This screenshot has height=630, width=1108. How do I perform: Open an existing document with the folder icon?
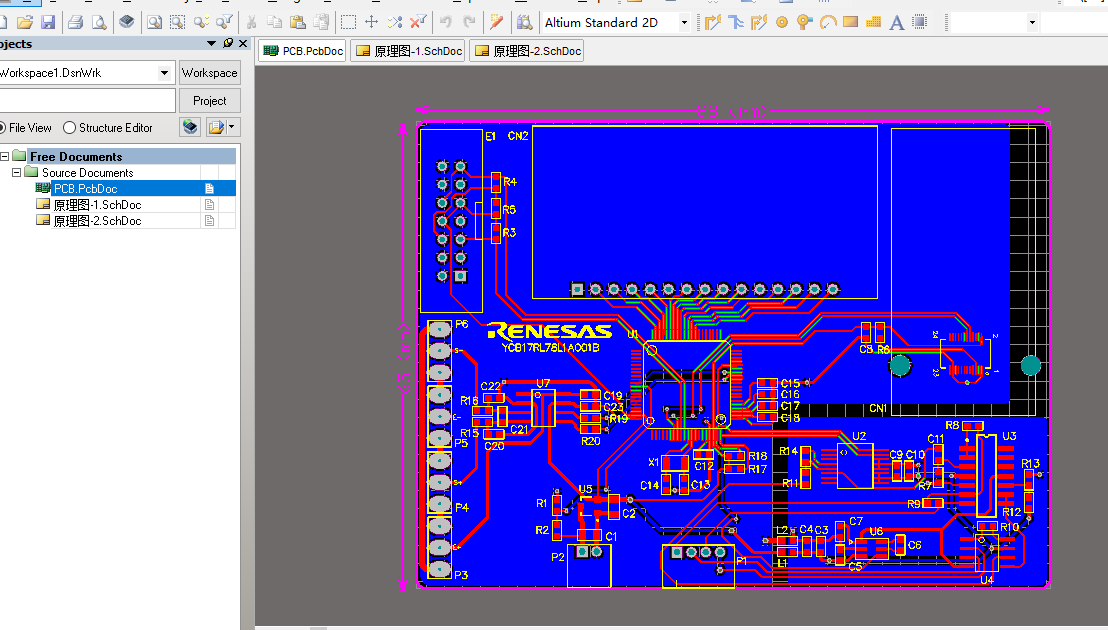click(25, 23)
